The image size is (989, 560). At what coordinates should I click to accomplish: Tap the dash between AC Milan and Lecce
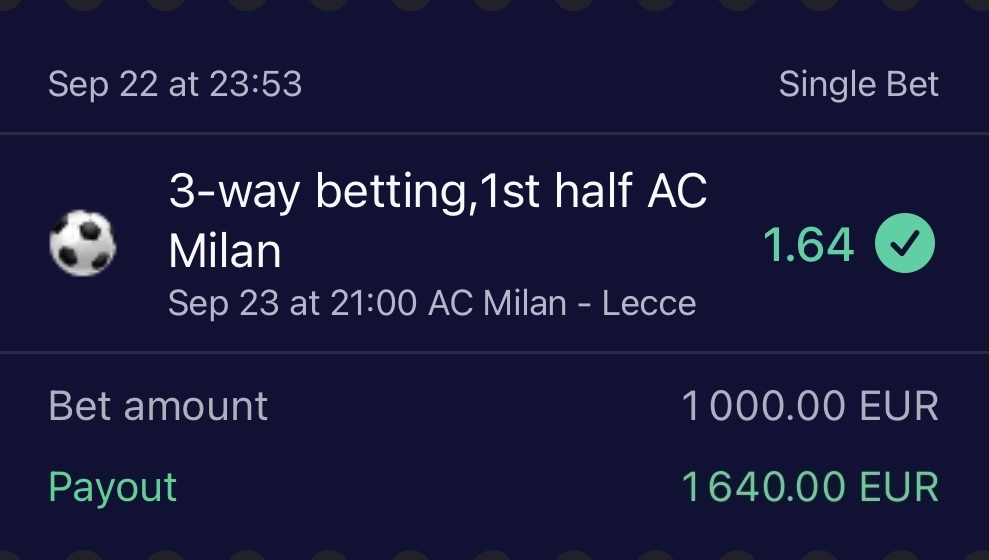584,302
